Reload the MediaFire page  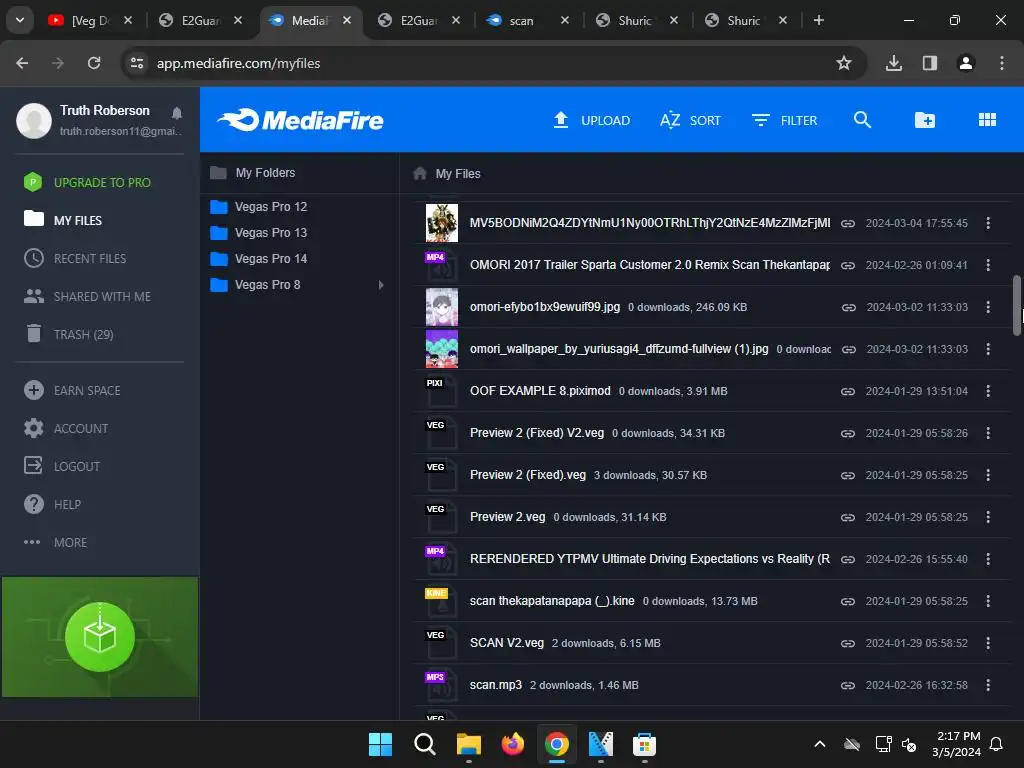click(x=94, y=63)
